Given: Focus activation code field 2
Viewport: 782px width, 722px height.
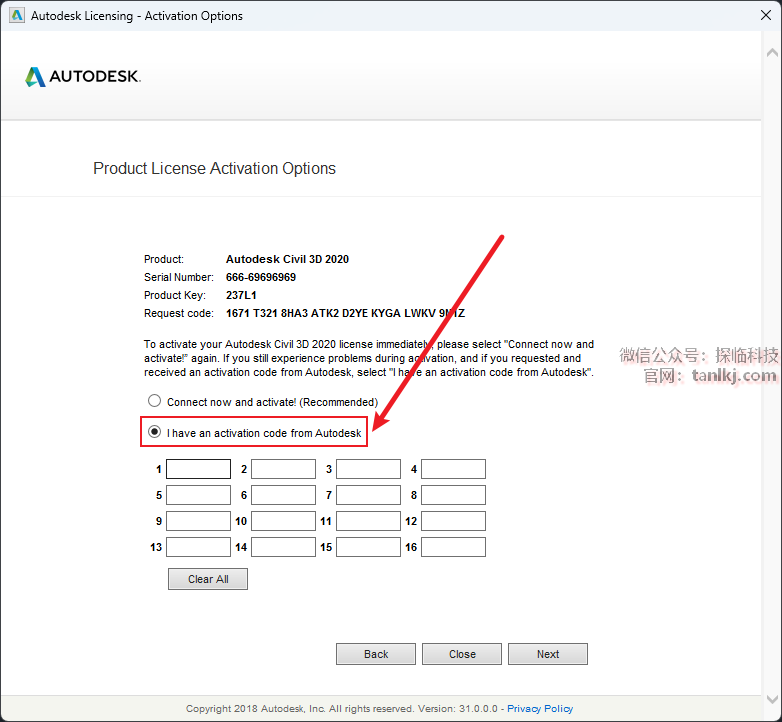Looking at the screenshot, I should point(283,469).
